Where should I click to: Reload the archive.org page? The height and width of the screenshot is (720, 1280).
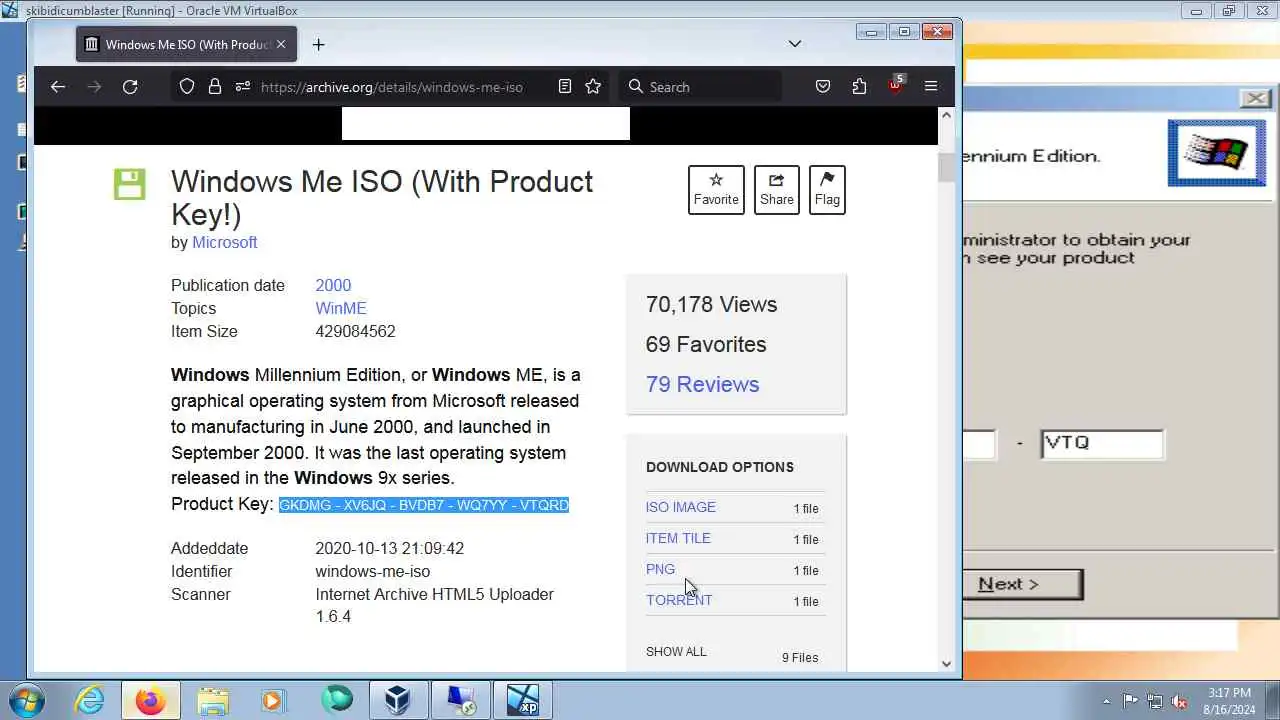pos(130,87)
